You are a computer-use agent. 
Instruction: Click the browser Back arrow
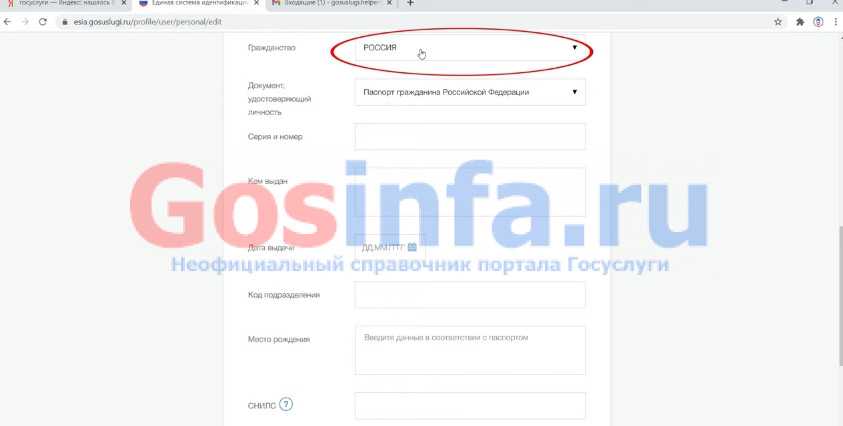[9, 20]
